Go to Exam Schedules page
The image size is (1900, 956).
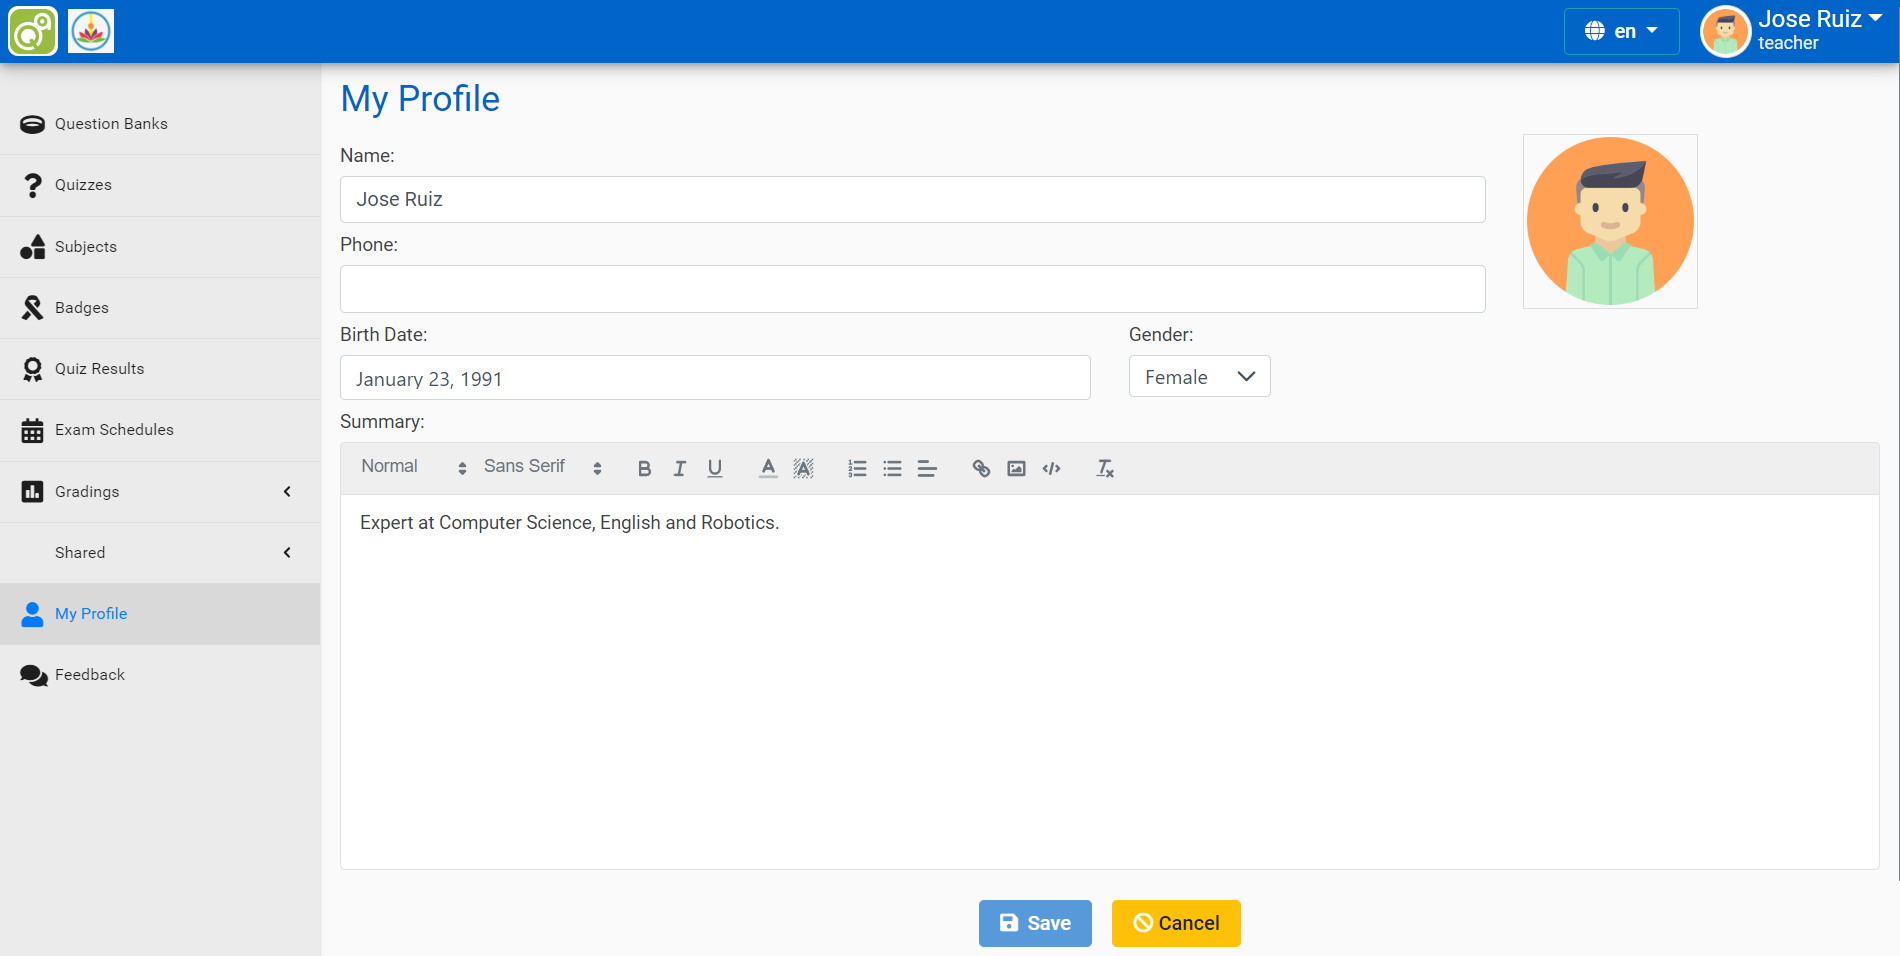pos(114,430)
